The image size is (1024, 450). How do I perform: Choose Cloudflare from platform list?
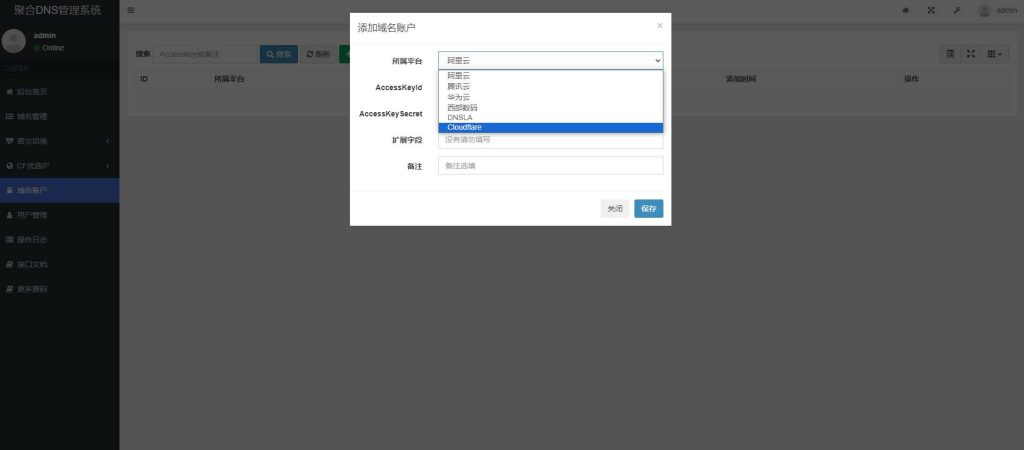click(x=551, y=127)
